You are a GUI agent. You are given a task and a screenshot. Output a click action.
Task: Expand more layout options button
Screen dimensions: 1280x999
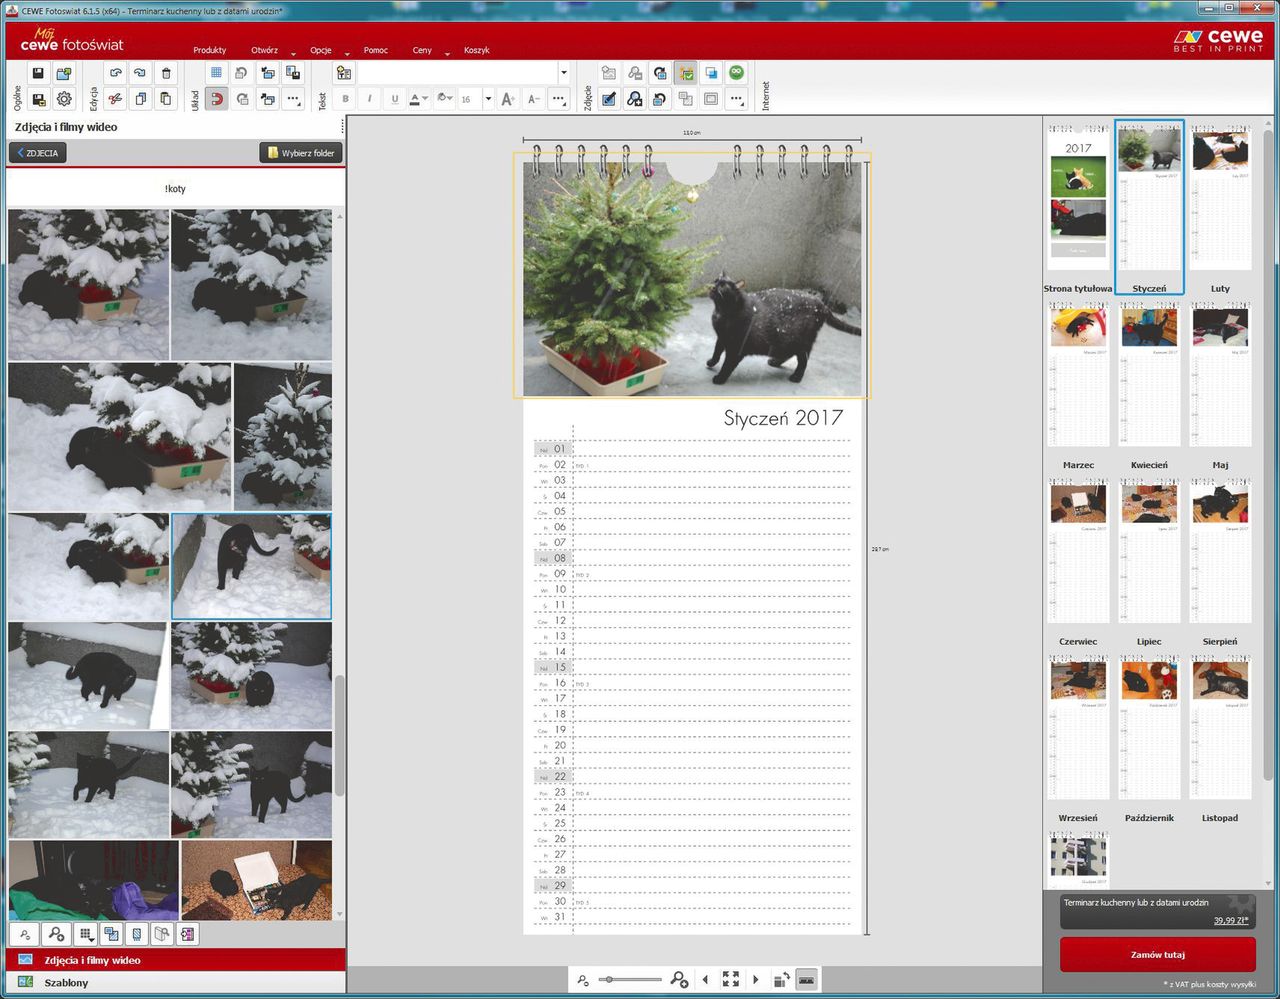pyautogui.click(x=293, y=99)
